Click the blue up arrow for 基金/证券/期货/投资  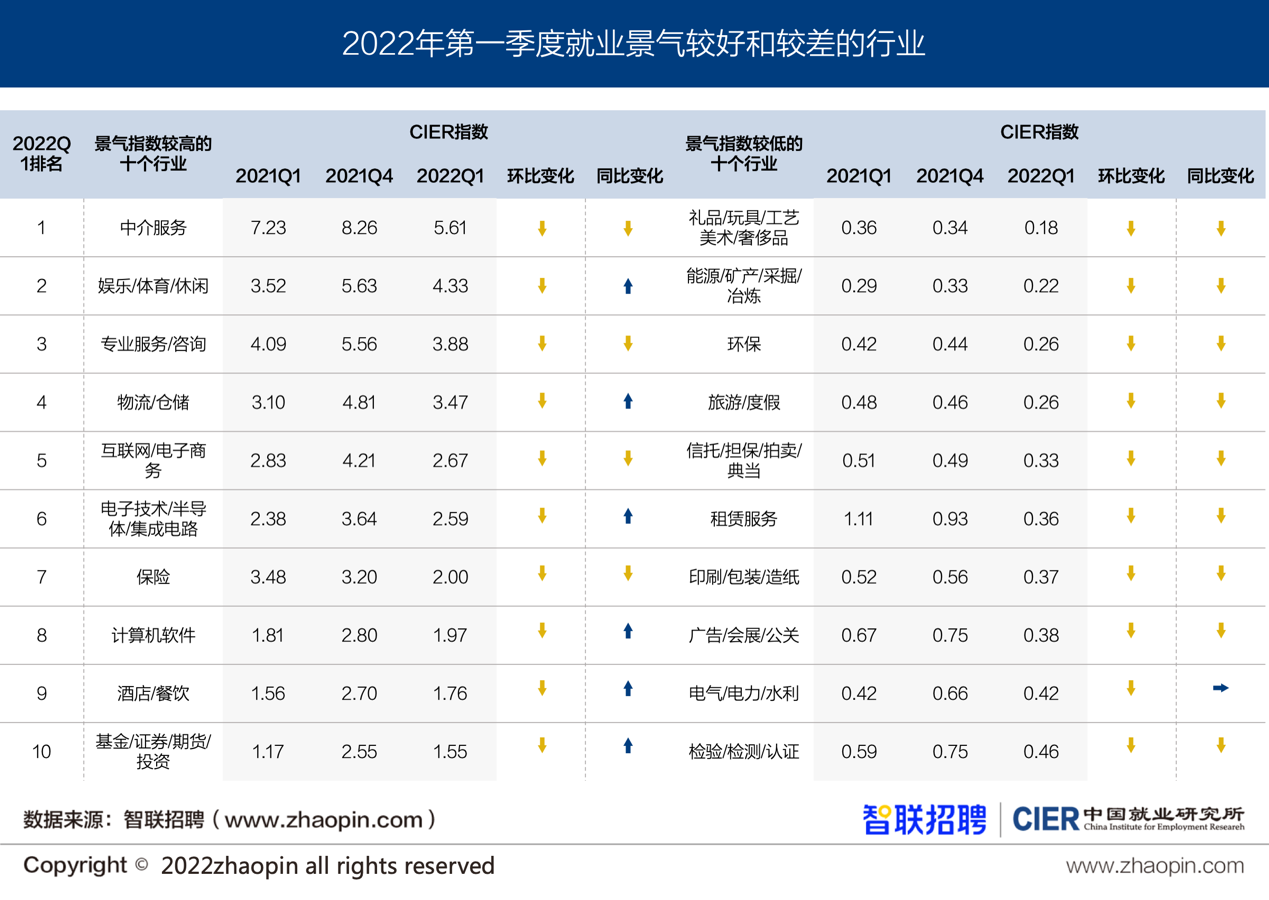(628, 745)
